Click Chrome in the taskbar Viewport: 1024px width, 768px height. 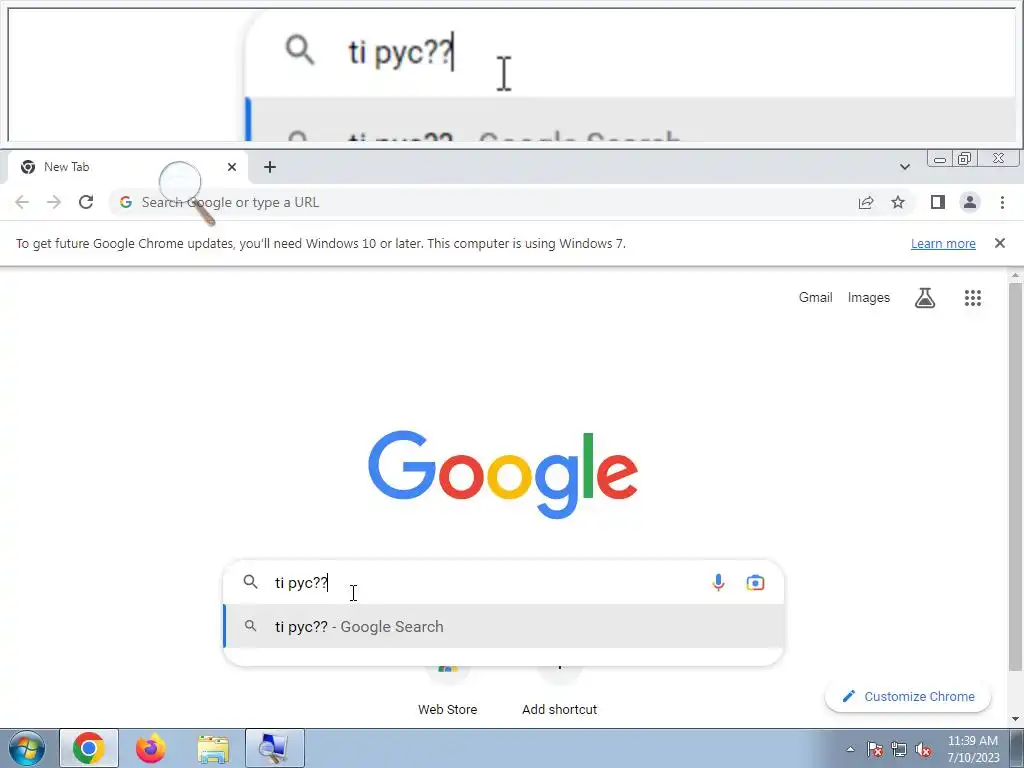coord(89,748)
